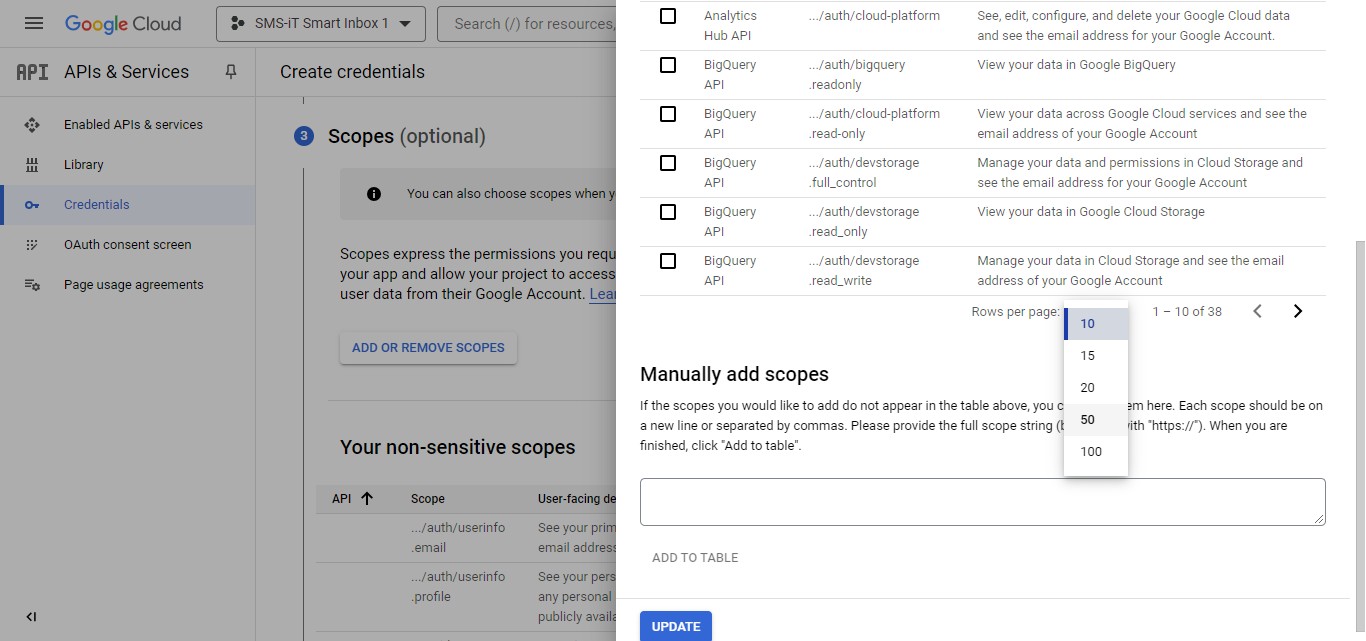Image resolution: width=1366 pixels, height=641 pixels.
Task: Open the SMS-iT Smart Inbox 1 project selector
Action: point(320,23)
